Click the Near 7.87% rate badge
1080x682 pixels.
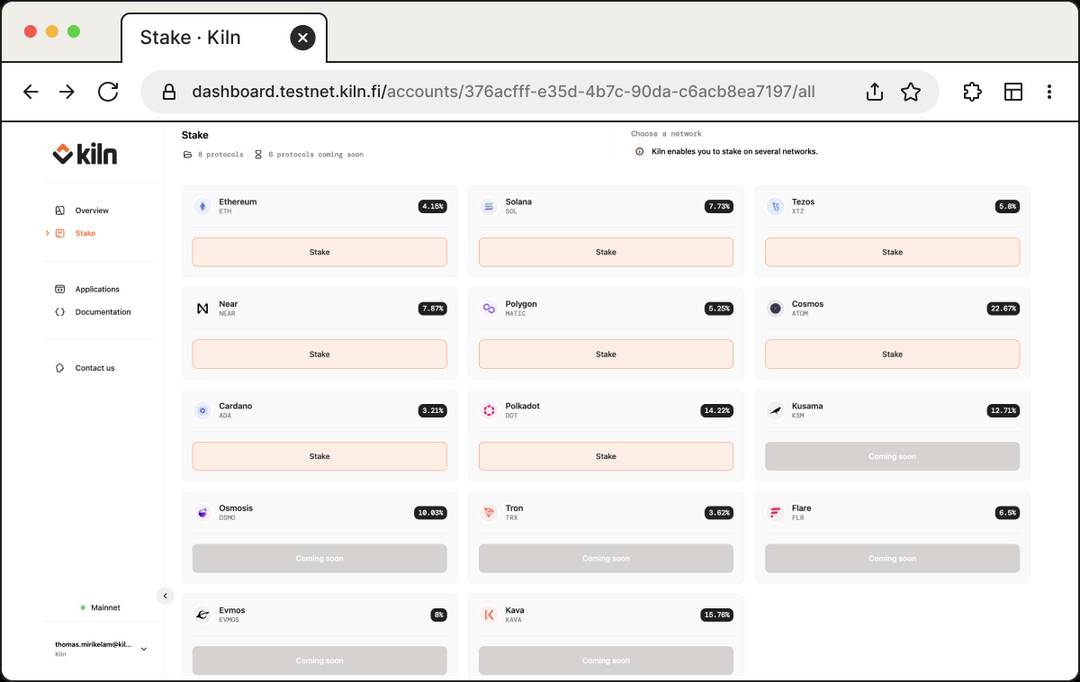[433, 308]
